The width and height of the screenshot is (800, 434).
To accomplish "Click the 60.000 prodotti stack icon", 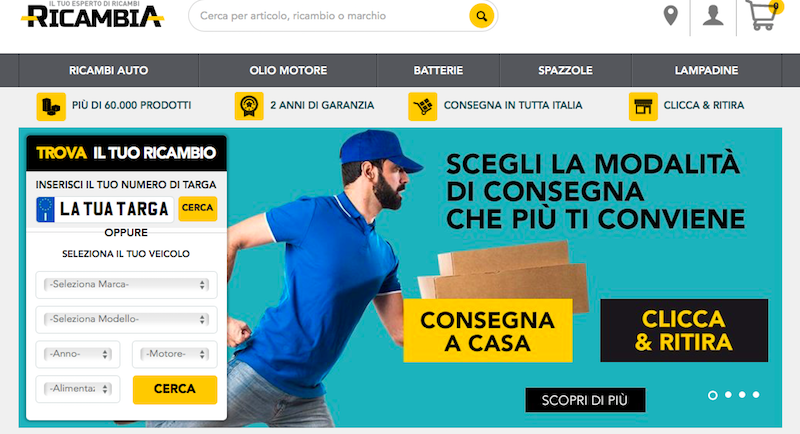I will (x=51, y=106).
